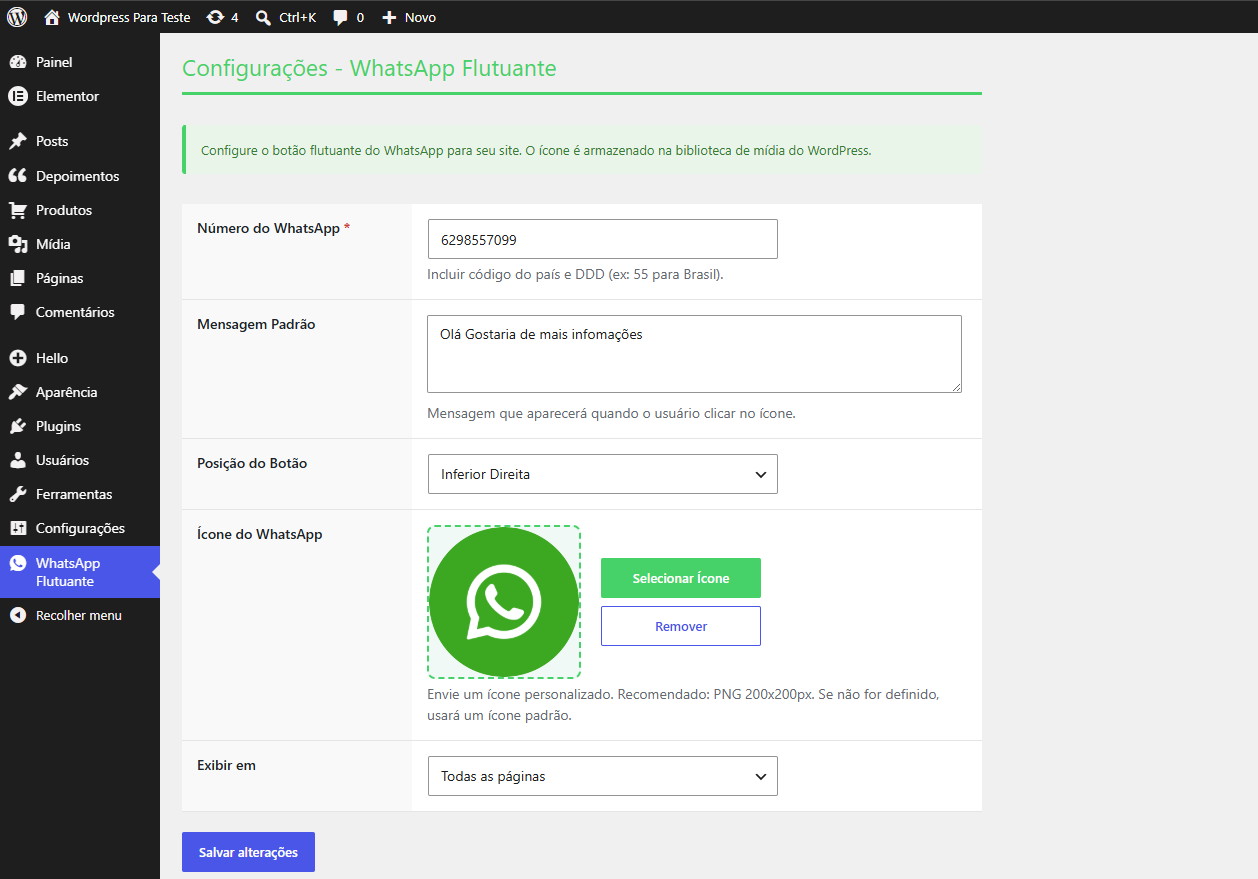Click the Recolher menu arrow icon
1258x879 pixels.
(x=17, y=615)
